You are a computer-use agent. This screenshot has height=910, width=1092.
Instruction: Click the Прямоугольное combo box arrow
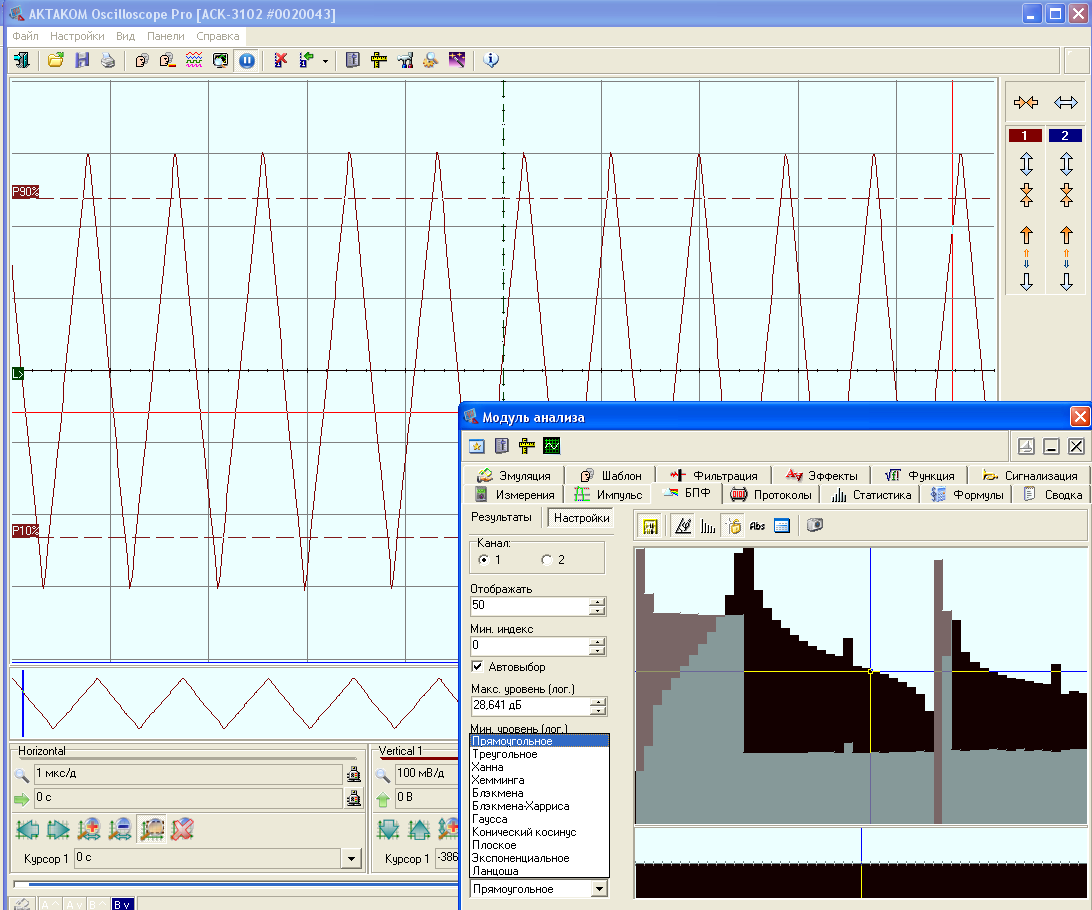(599, 889)
